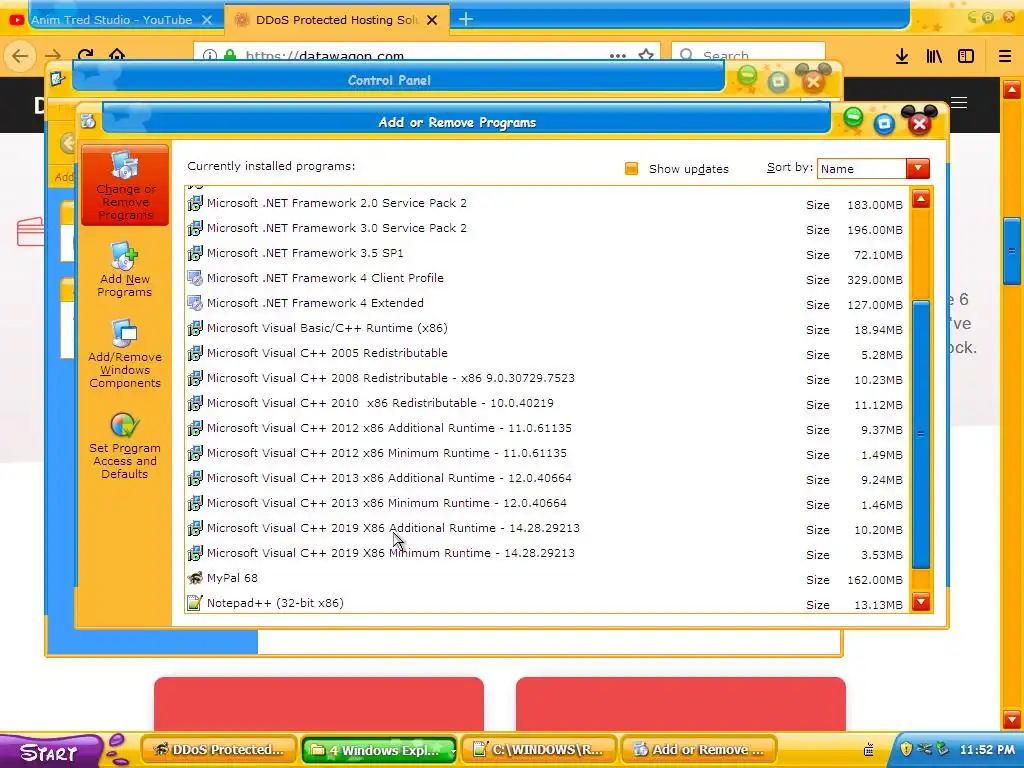The image size is (1024, 768).
Task: Open browser hamburger menu
Action: pyautogui.click(x=1004, y=56)
